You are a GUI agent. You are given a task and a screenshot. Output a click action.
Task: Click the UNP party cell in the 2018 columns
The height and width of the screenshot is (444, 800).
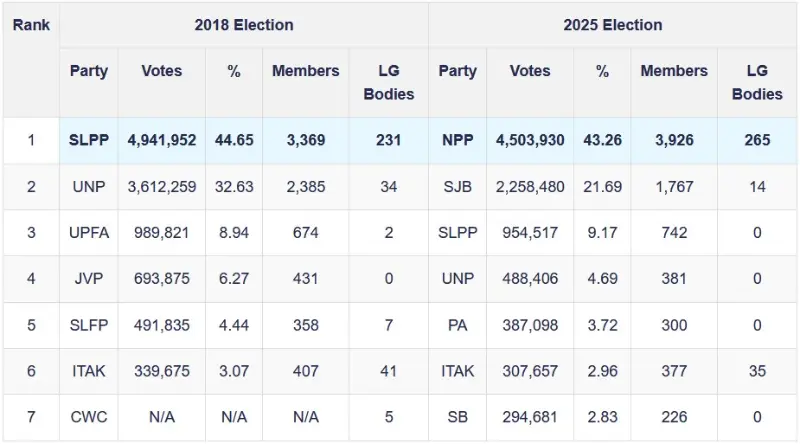89,187
